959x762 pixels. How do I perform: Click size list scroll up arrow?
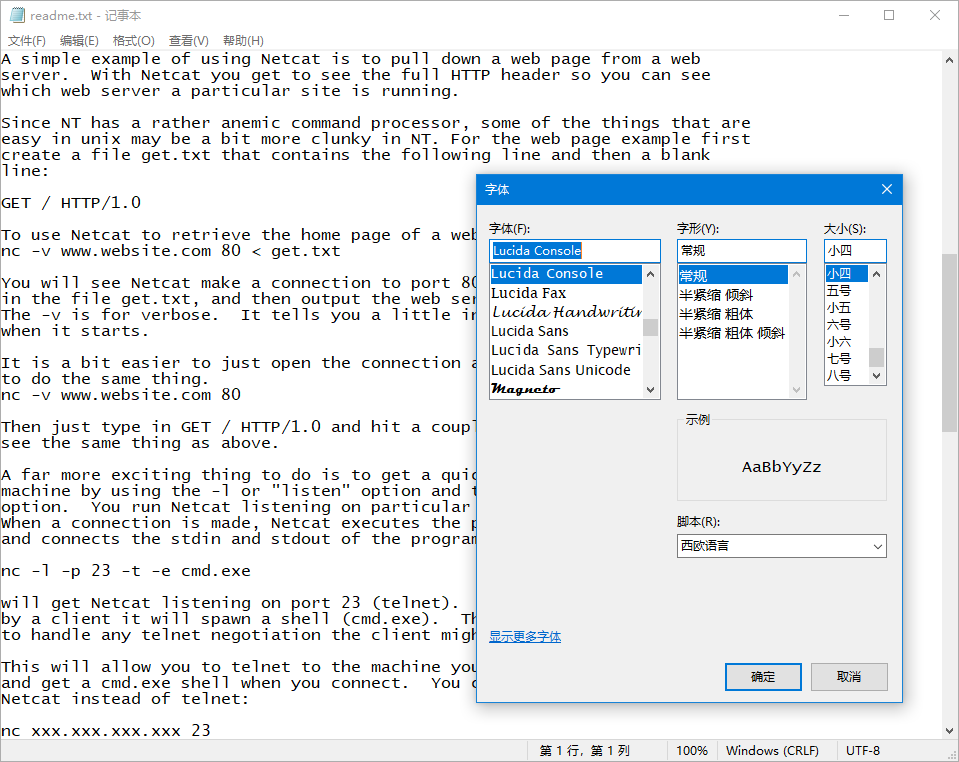click(x=876, y=274)
